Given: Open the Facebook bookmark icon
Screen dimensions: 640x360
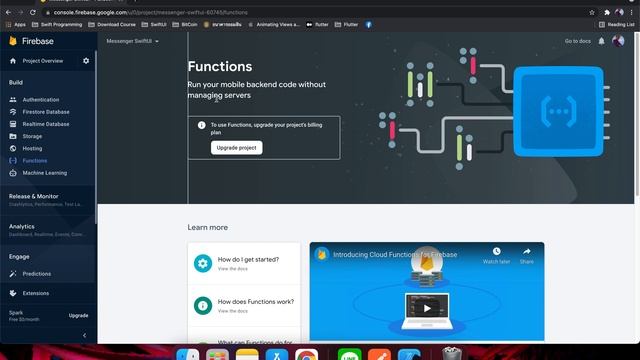Looking at the screenshot, I should pyautogui.click(x=368, y=24).
